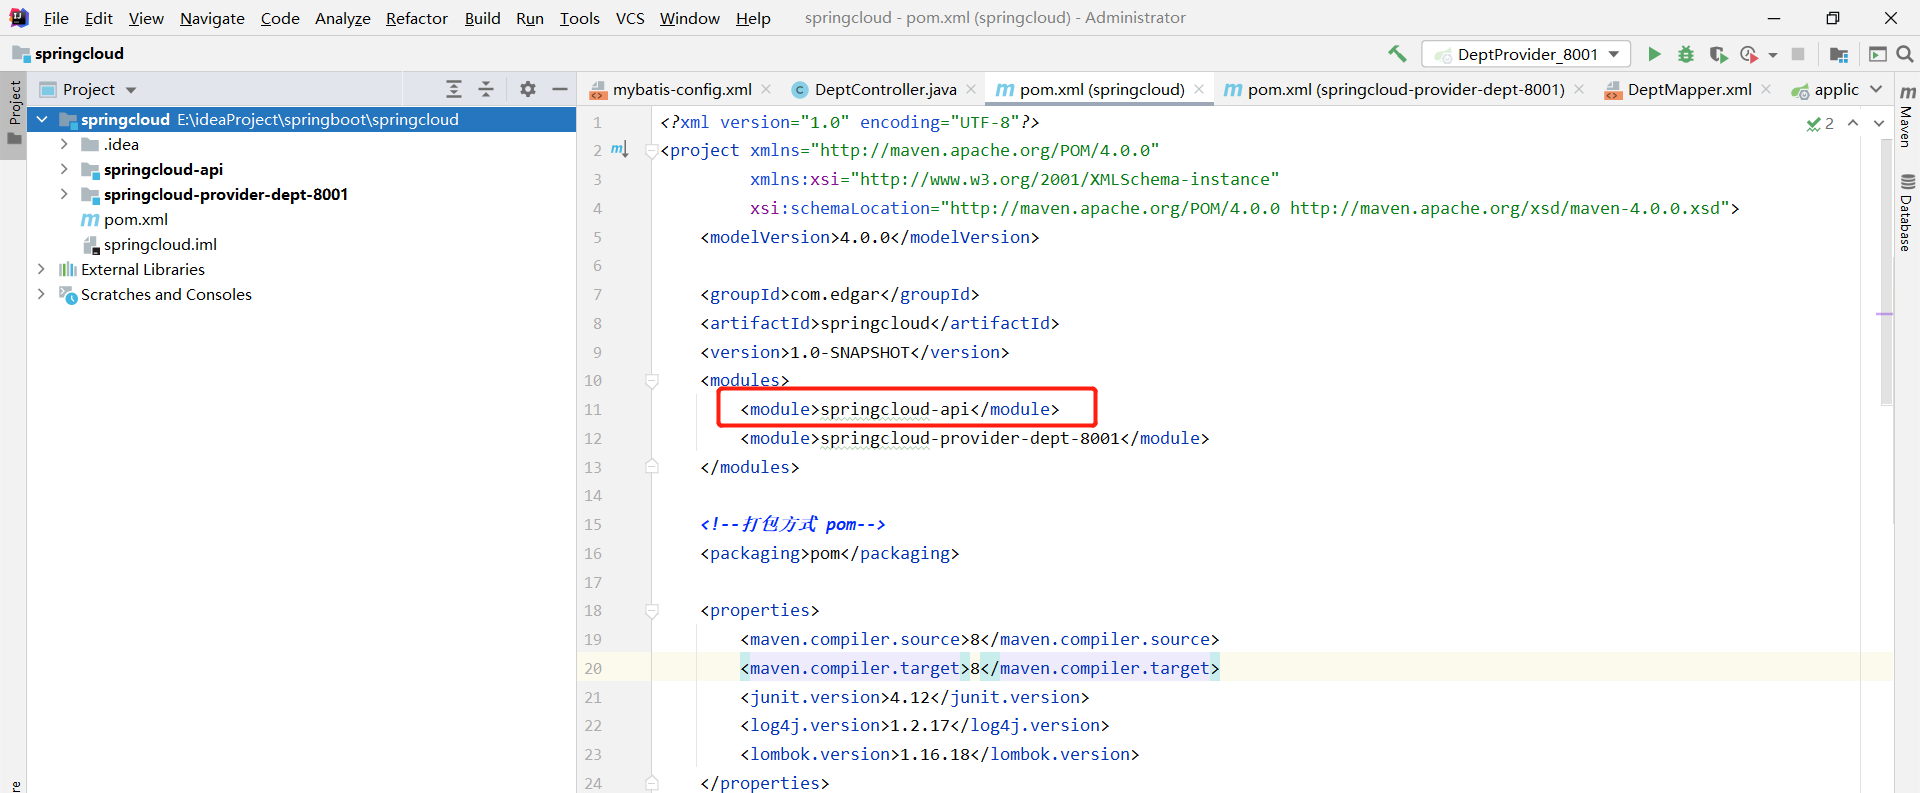Click Run with Coverage shield icon
1920x793 pixels.
(1718, 54)
